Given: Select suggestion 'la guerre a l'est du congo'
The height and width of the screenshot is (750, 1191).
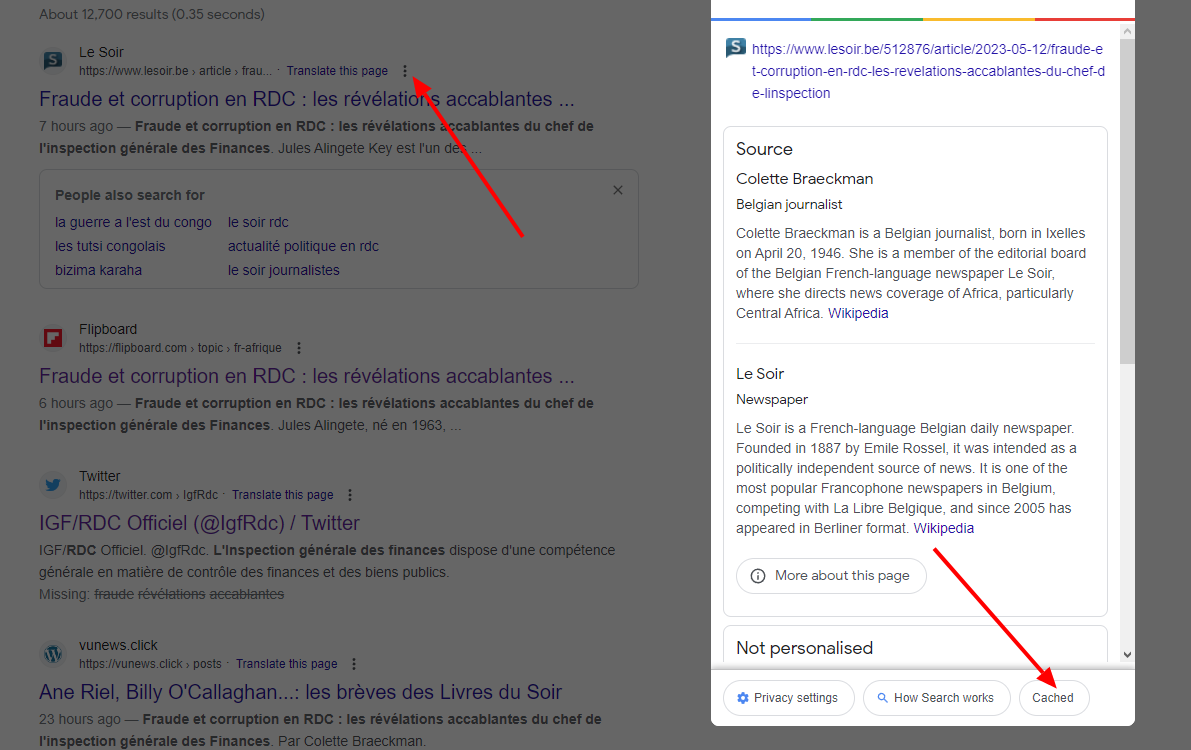Looking at the screenshot, I should tap(133, 222).
